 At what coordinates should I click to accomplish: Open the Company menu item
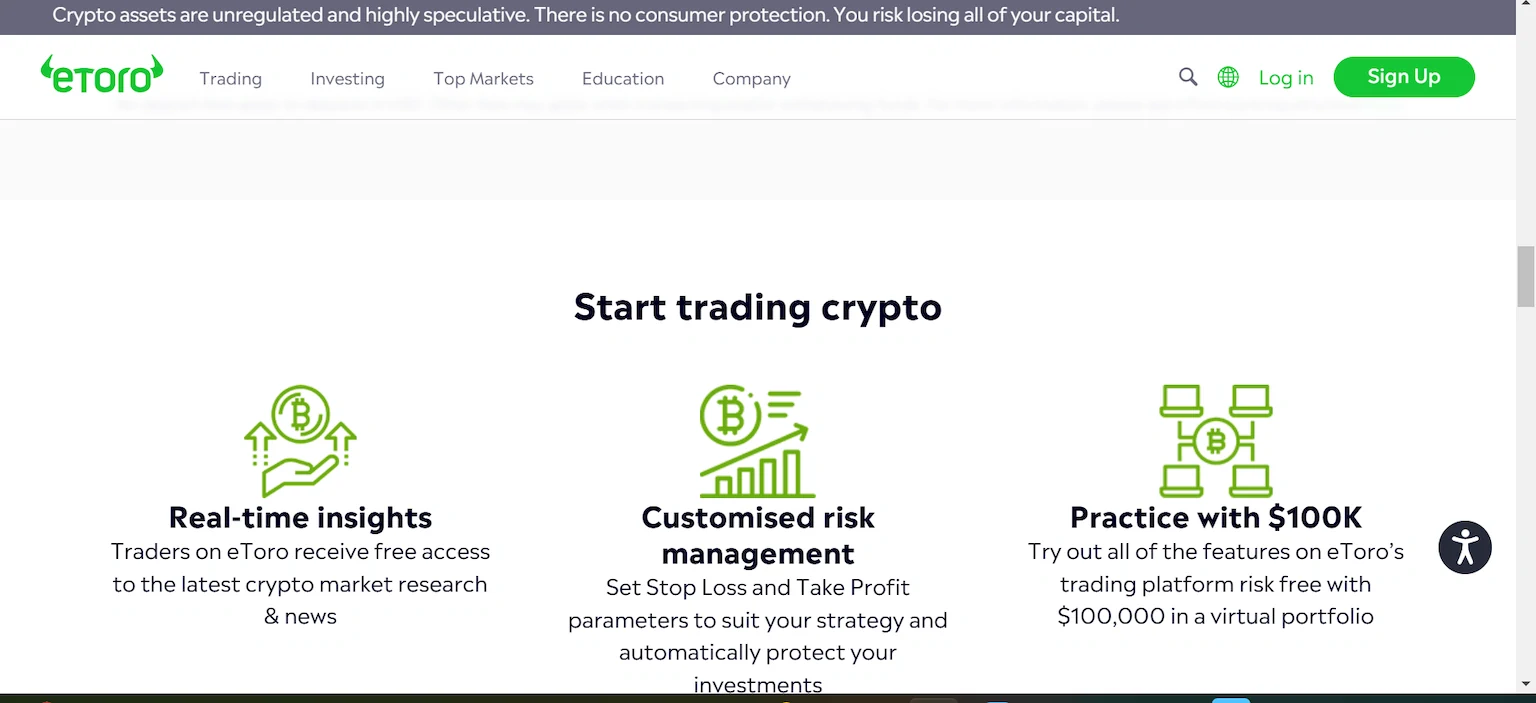[751, 78]
